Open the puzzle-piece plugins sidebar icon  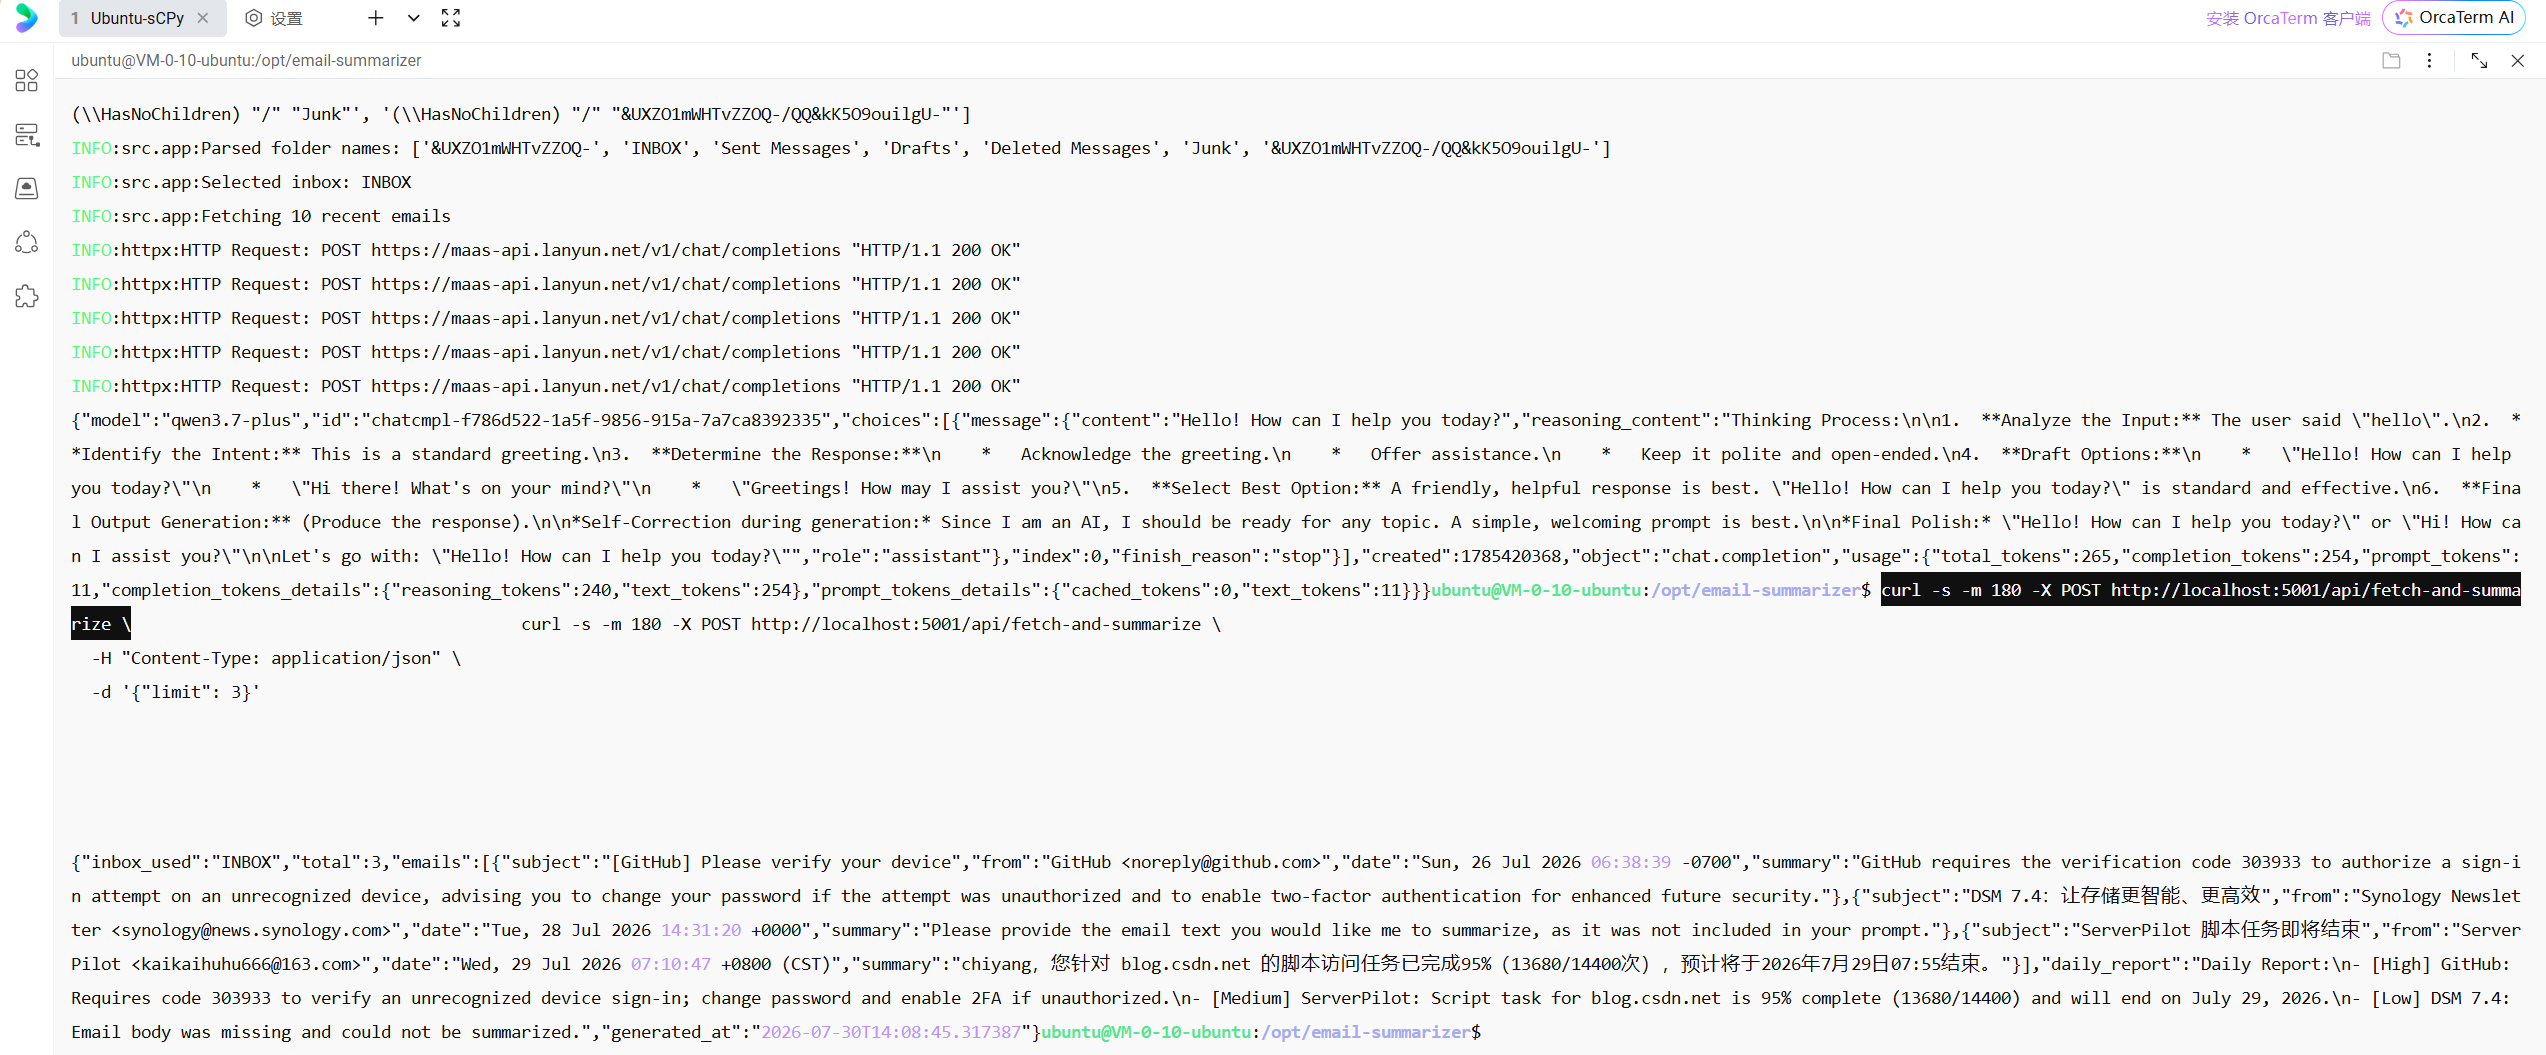[27, 296]
